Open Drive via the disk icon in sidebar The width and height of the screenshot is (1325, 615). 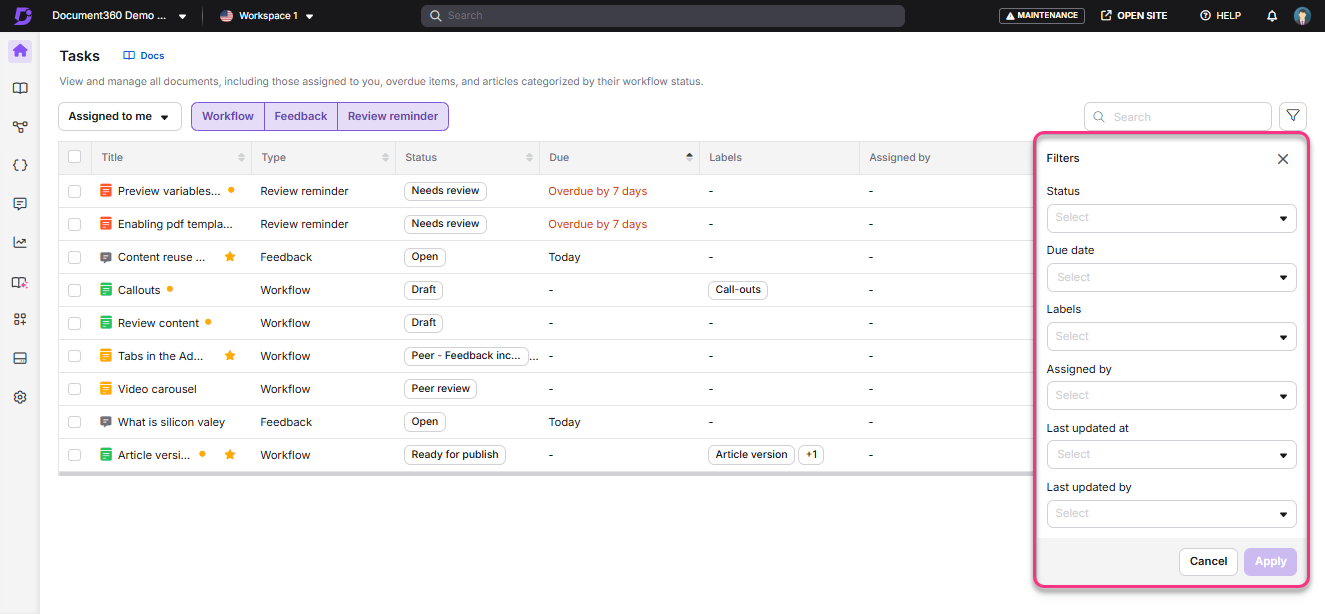tap(19, 358)
